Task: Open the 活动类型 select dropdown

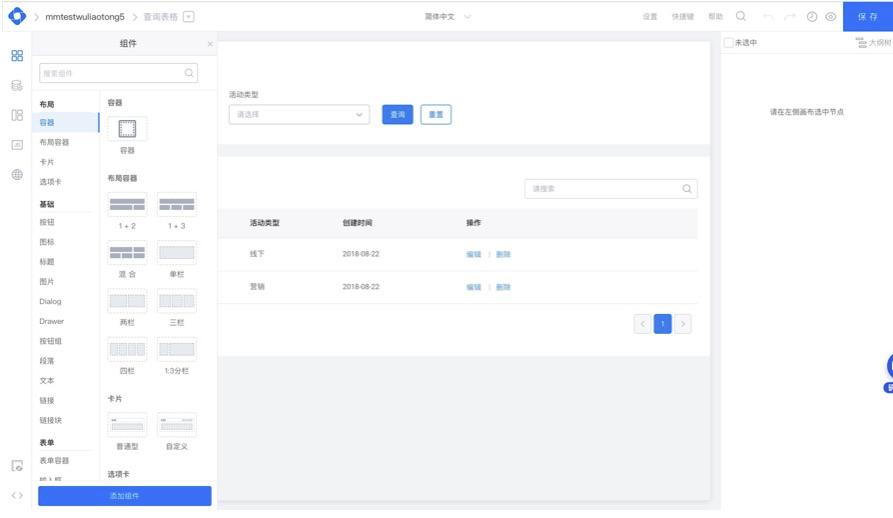Action: (x=299, y=114)
